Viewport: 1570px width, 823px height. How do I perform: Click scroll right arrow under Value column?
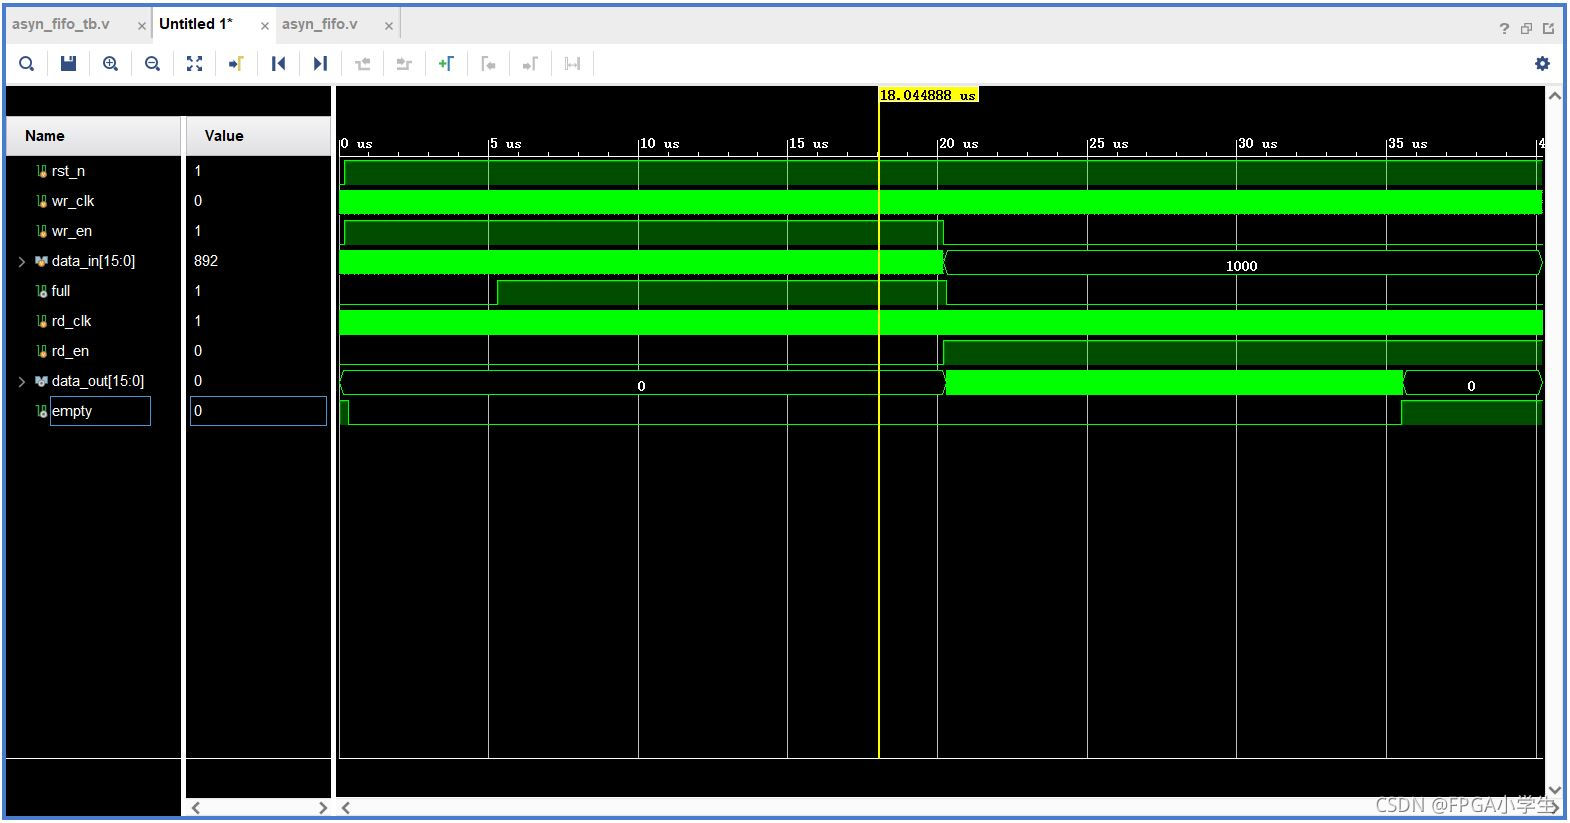(322, 808)
